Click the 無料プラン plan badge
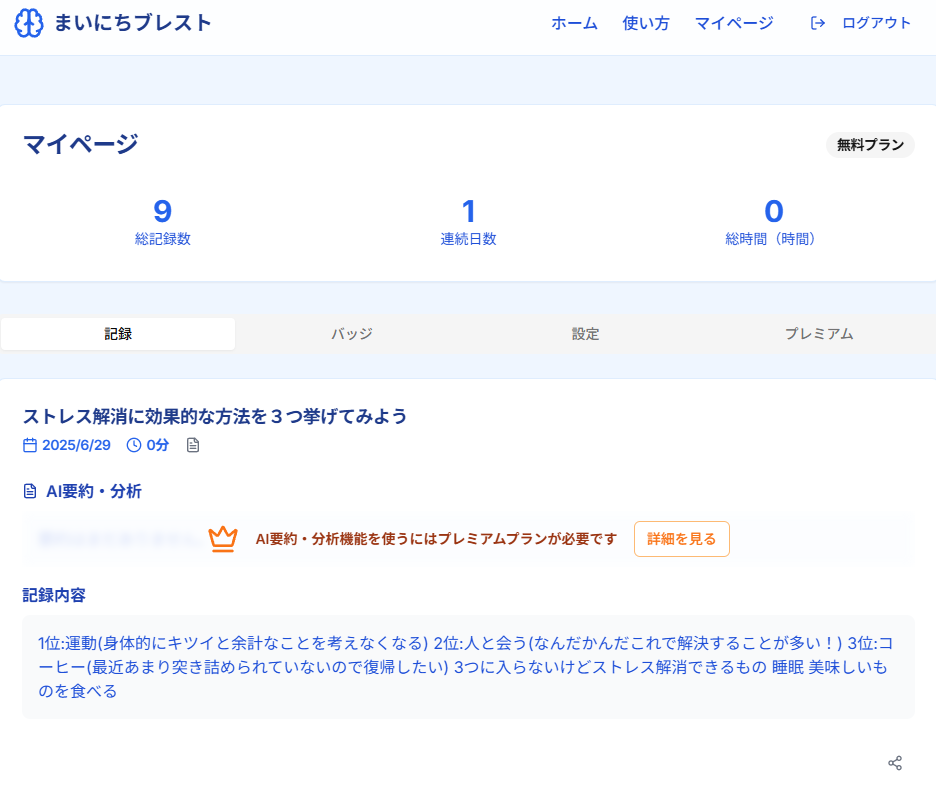936x796 pixels. pos(870,145)
